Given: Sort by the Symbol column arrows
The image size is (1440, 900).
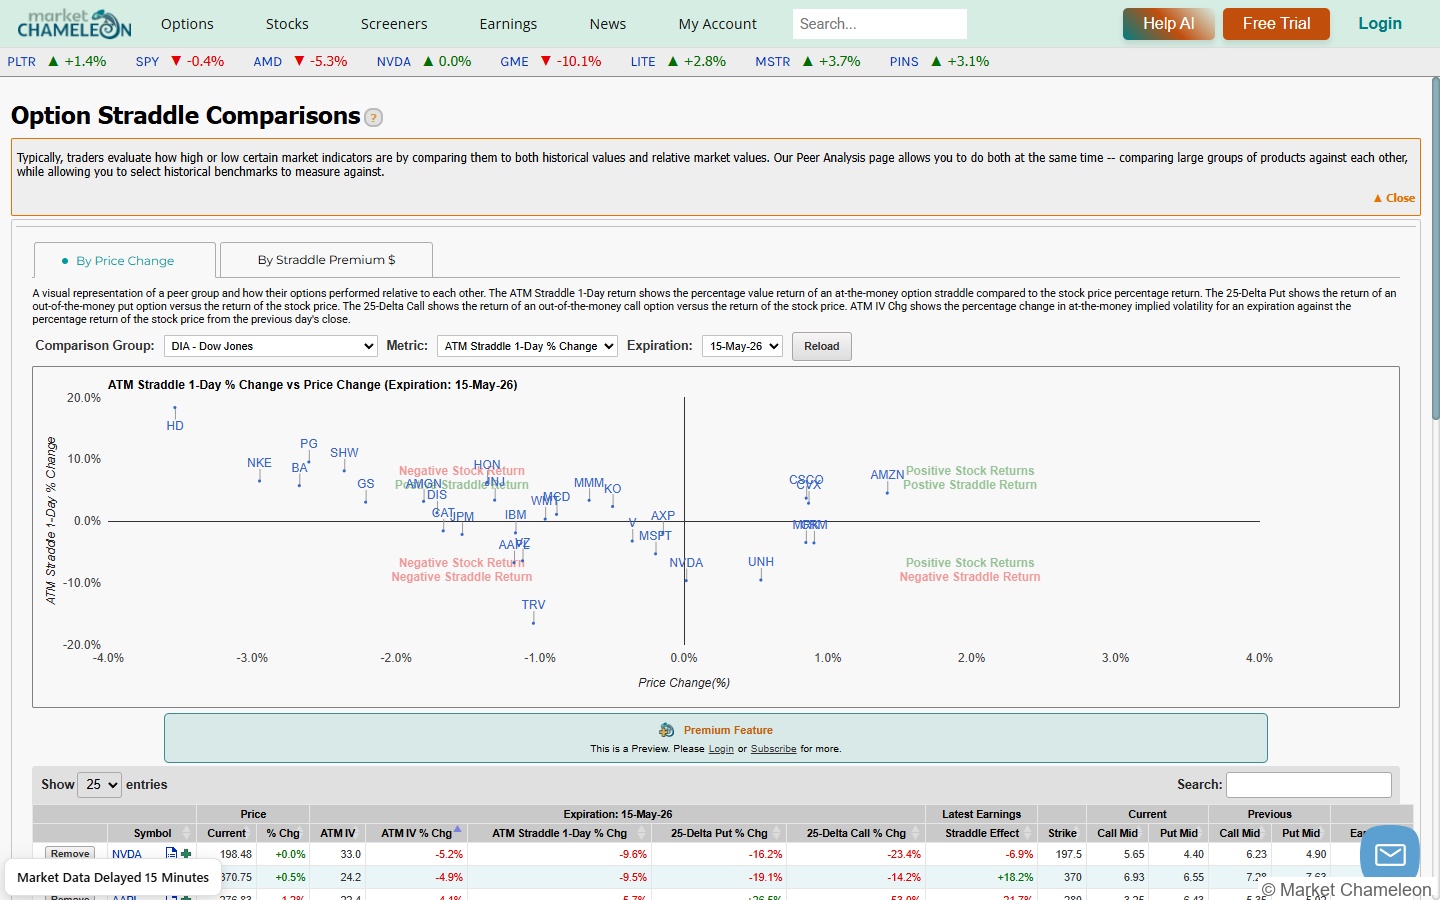Looking at the screenshot, I should tap(186, 833).
